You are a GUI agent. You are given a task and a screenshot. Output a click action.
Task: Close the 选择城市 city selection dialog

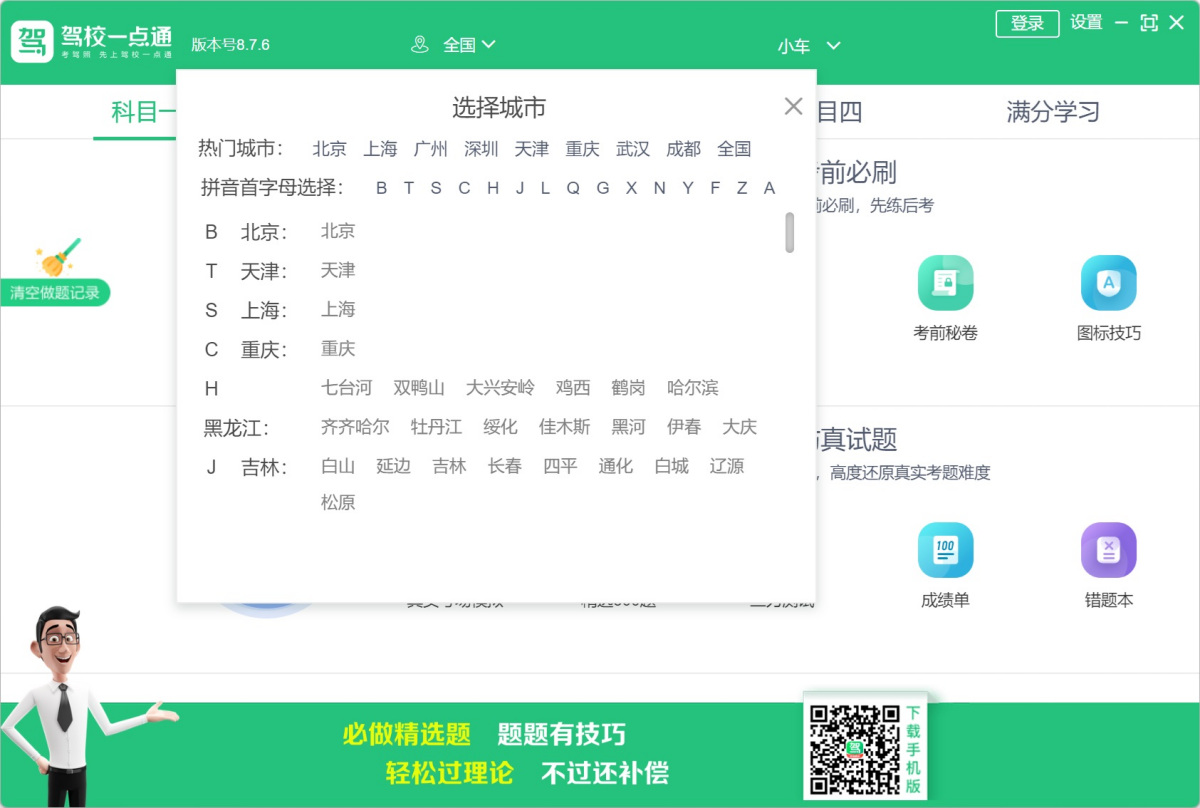click(x=793, y=105)
